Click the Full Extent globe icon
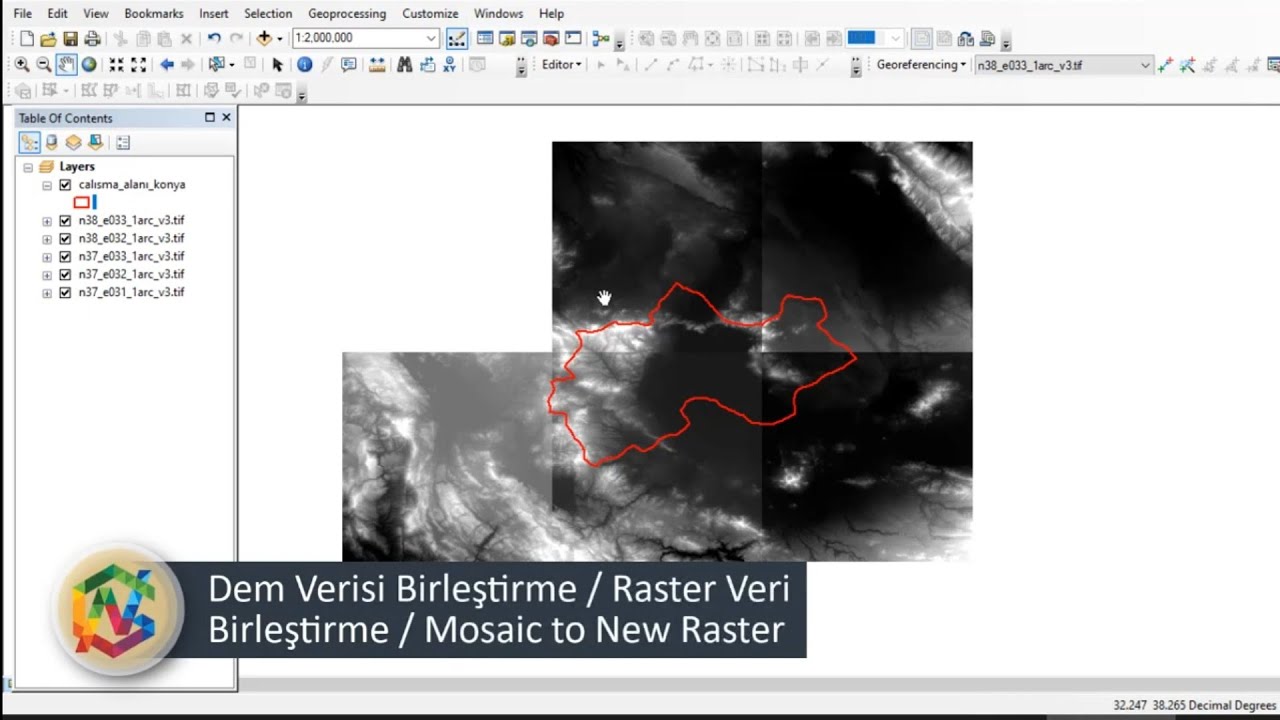 click(89, 64)
